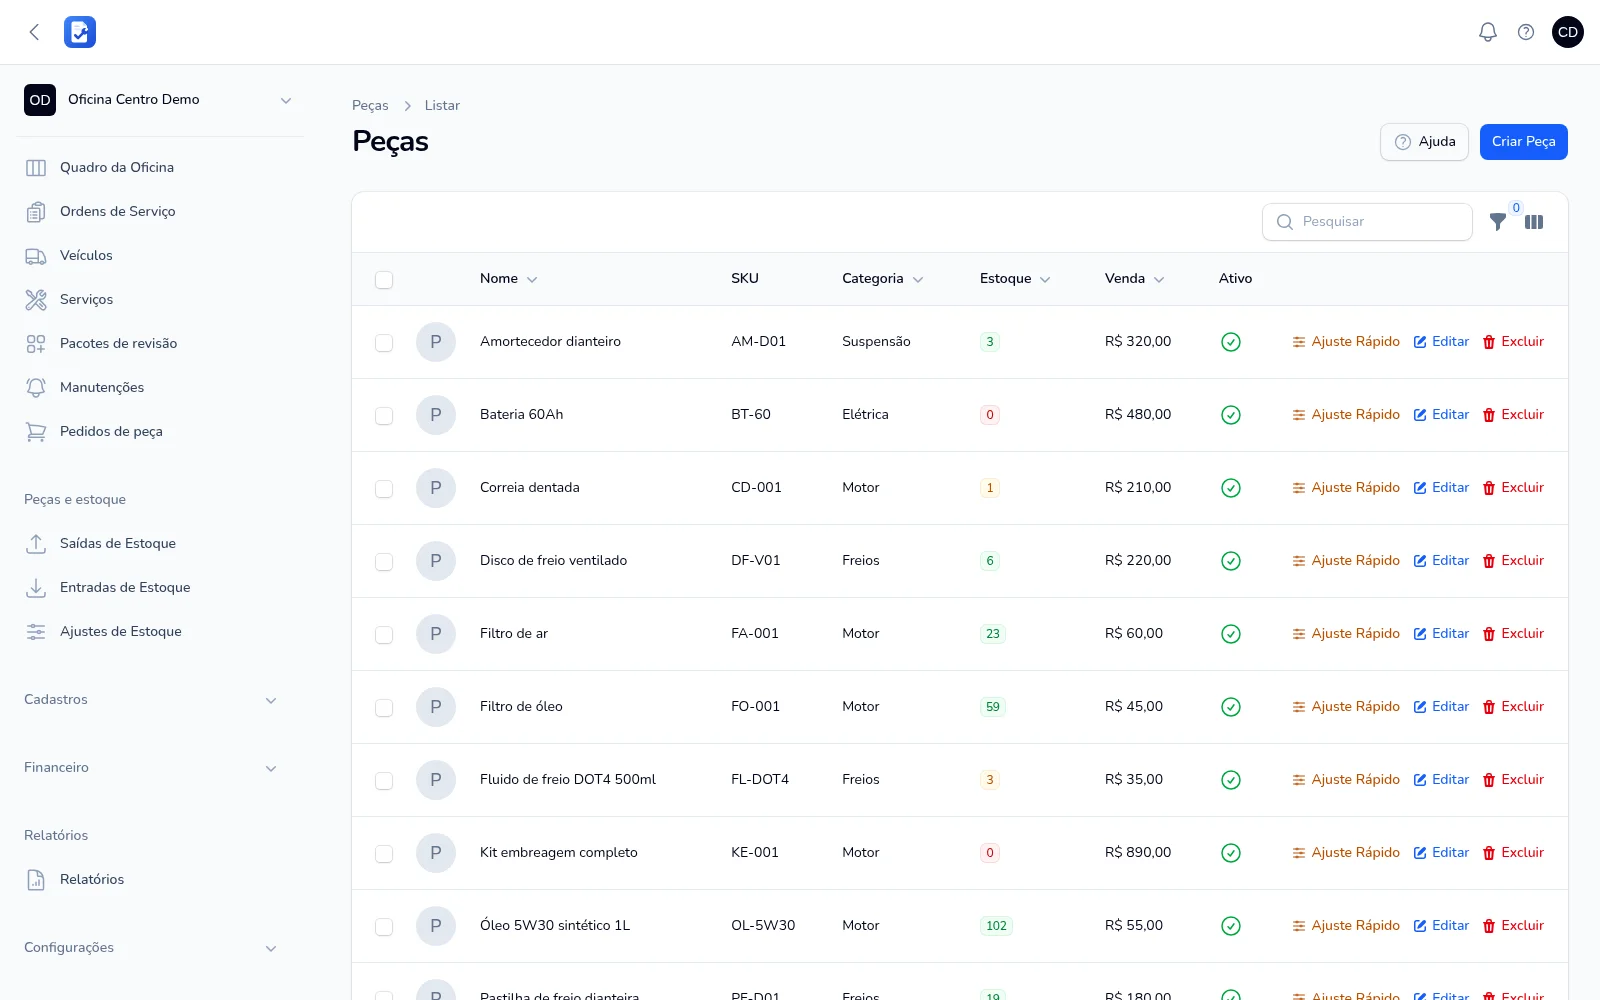Go back using the left arrow icon
Image resolution: width=1600 pixels, height=1000 pixels.
point(34,32)
